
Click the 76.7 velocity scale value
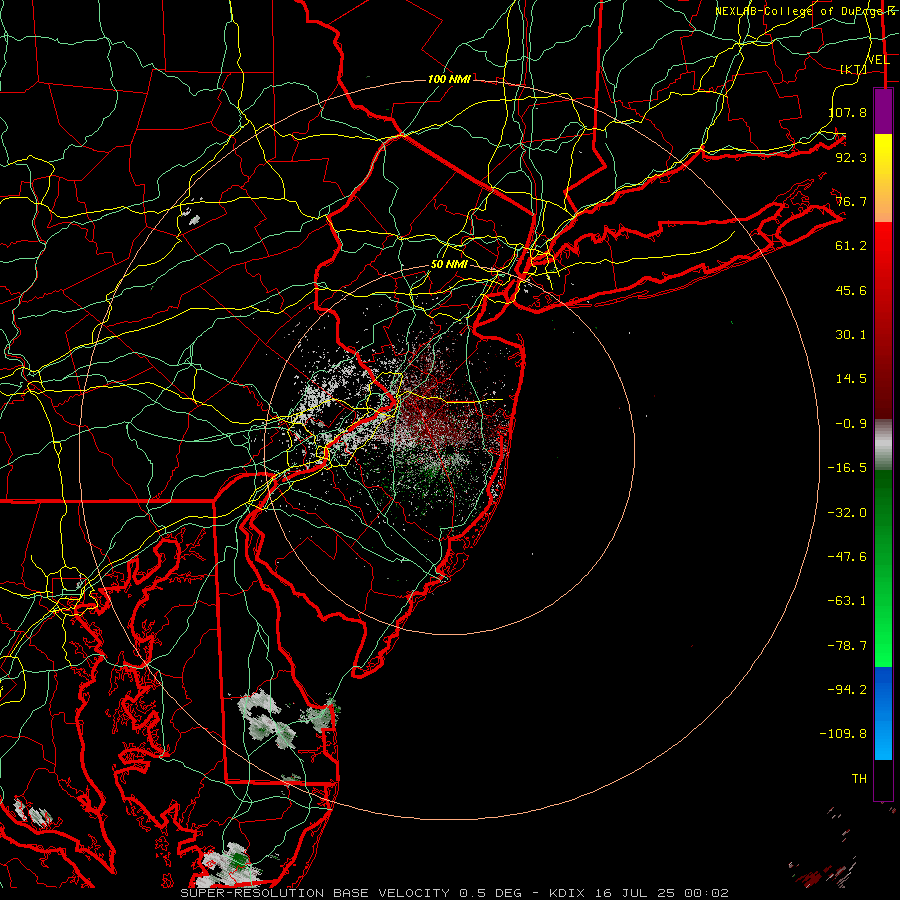(x=851, y=201)
